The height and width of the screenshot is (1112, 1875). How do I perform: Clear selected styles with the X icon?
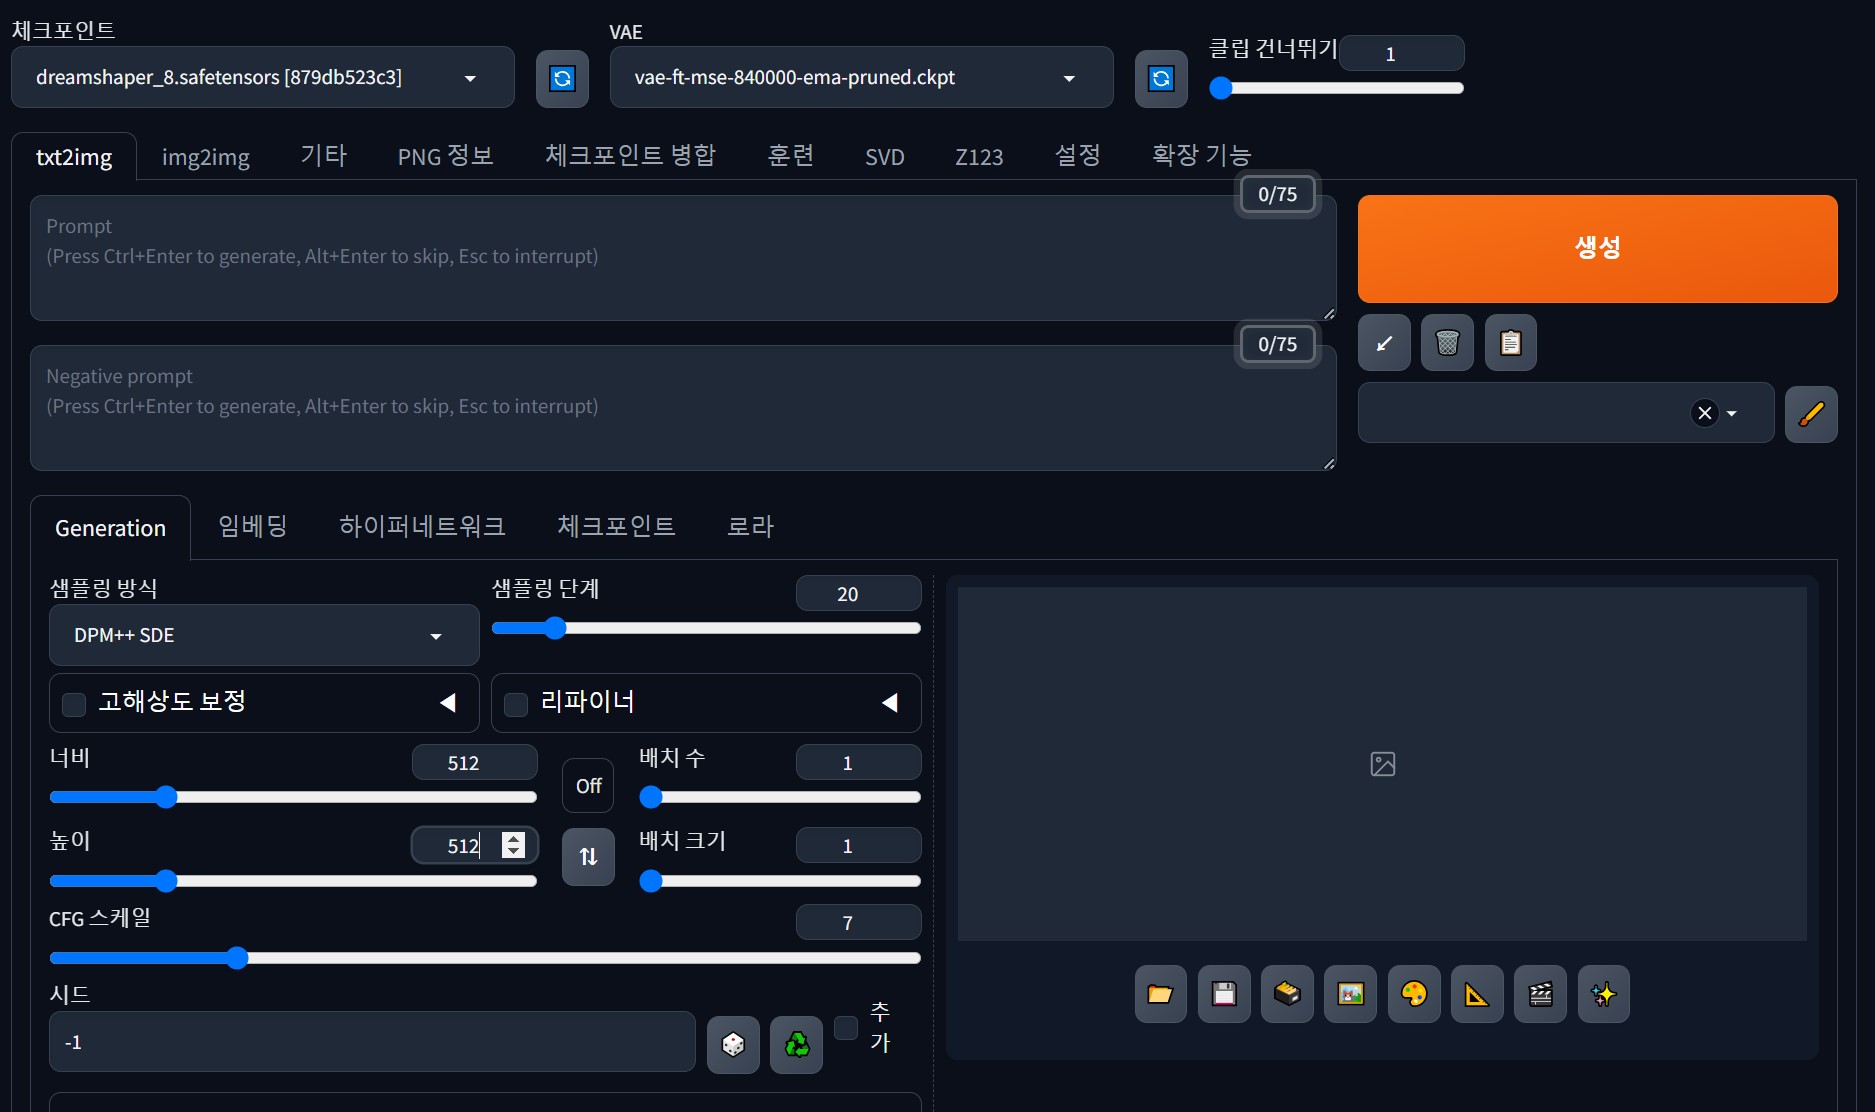coord(1705,413)
